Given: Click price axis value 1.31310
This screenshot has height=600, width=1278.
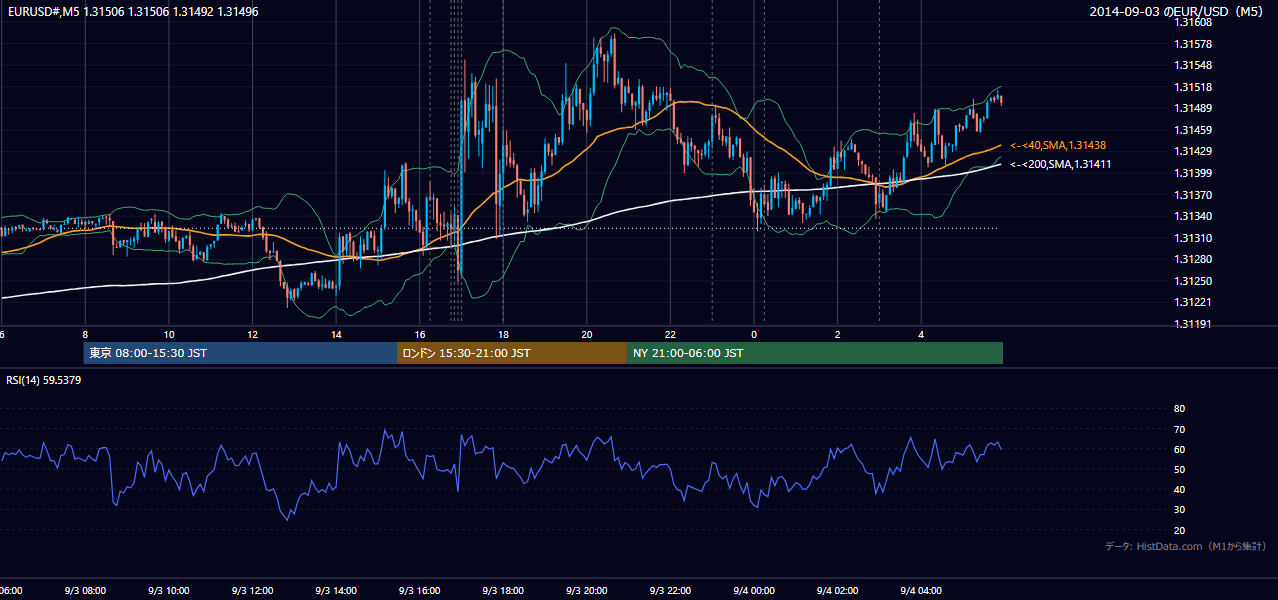Looking at the screenshot, I should tap(1194, 238).
